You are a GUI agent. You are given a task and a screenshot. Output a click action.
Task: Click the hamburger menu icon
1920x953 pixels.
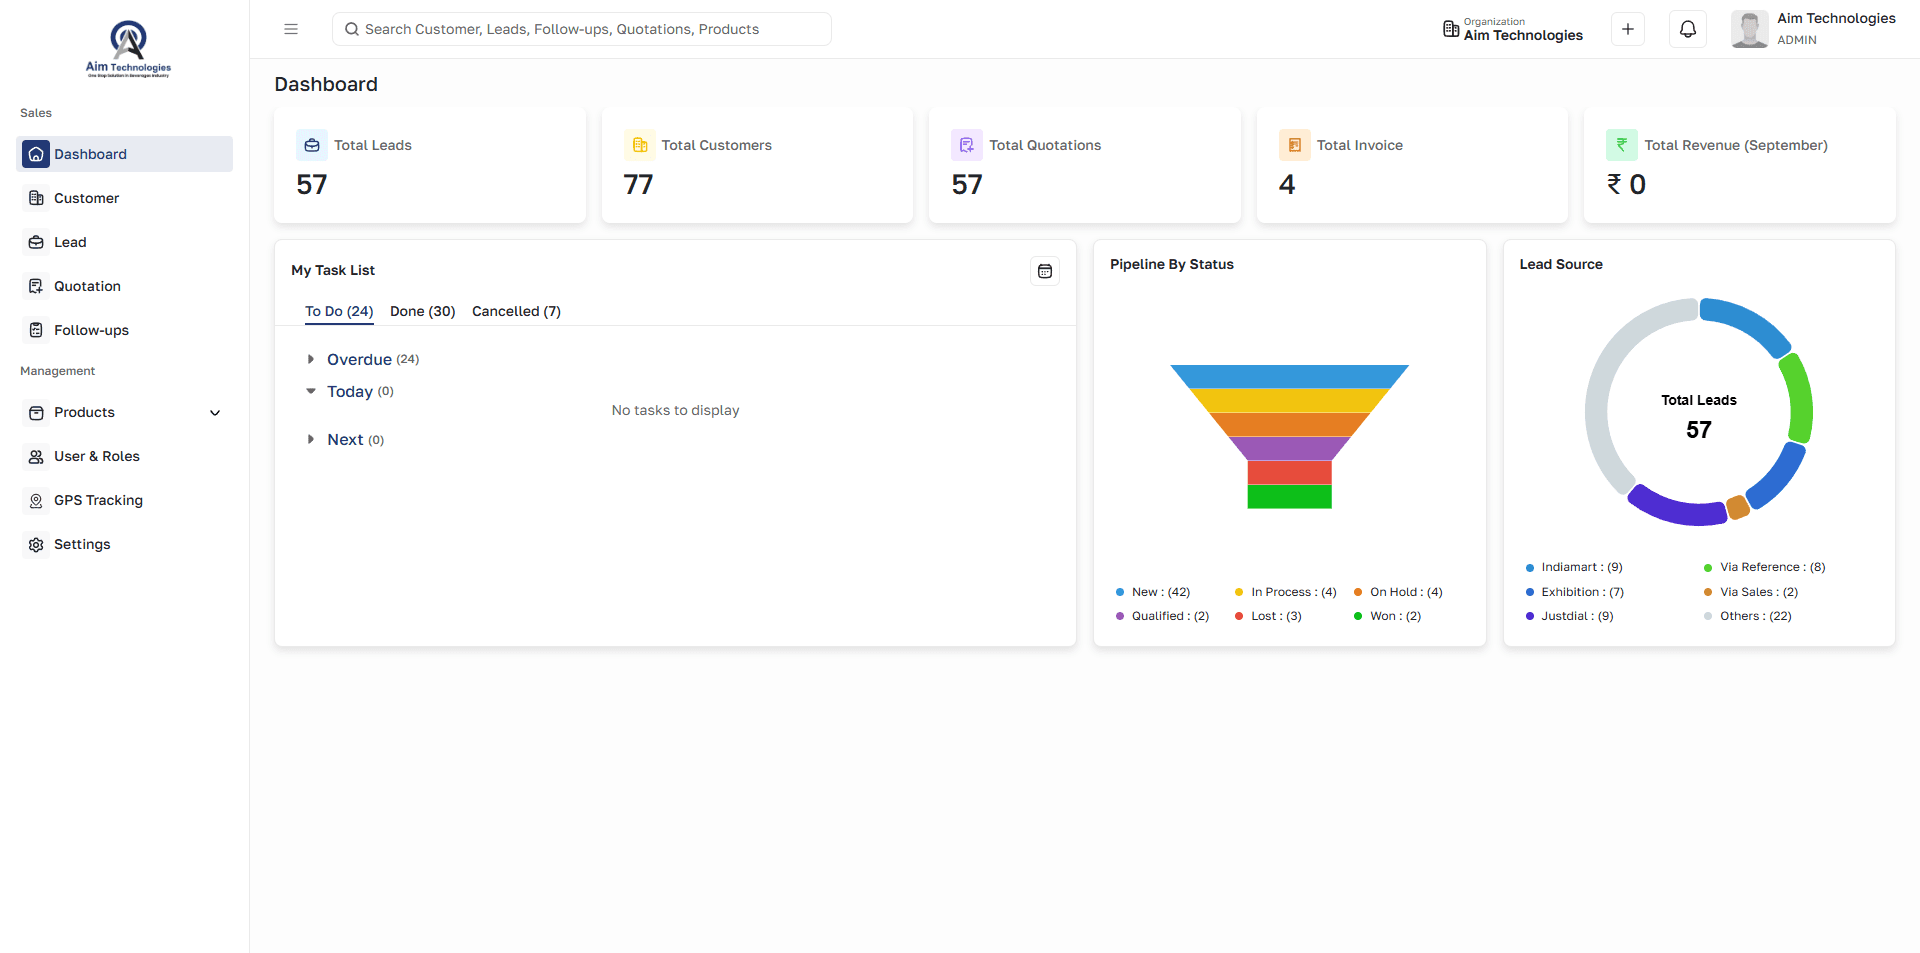tap(291, 29)
